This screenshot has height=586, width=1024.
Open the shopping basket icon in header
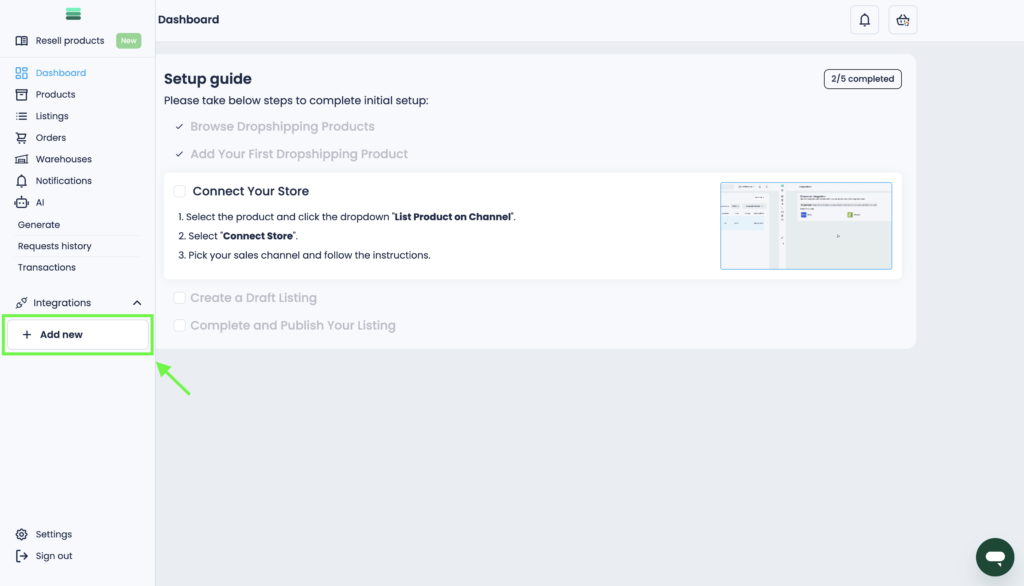pos(903,20)
